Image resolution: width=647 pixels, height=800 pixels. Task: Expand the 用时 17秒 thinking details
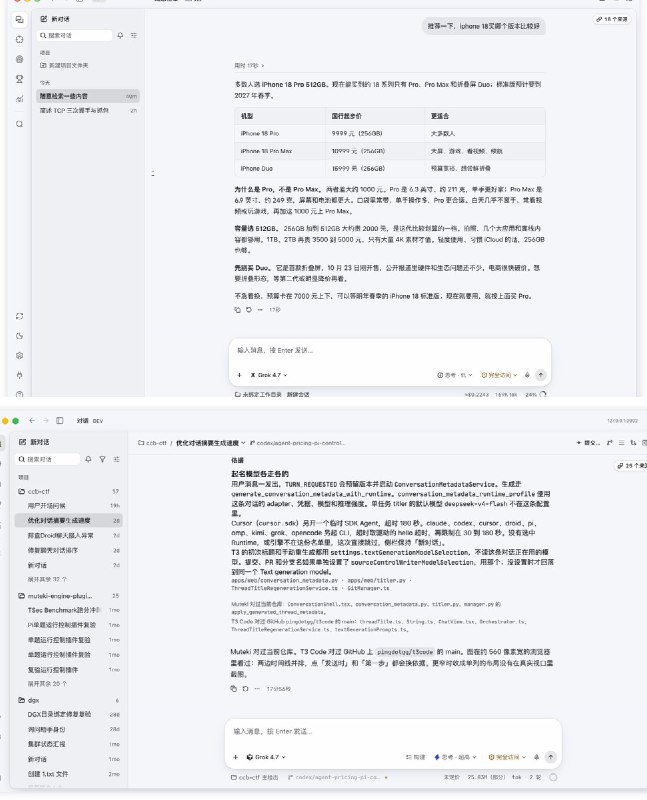[x=249, y=66]
